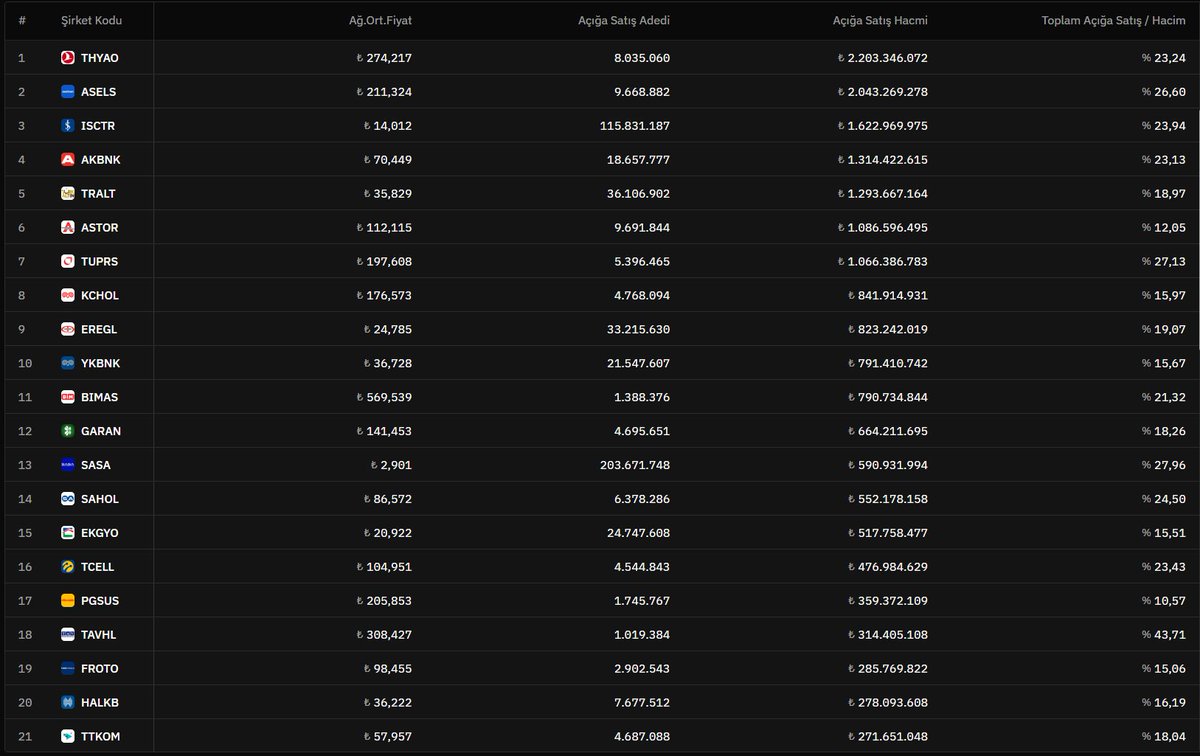Click the EKGYO company logo icon
Viewport: 1200px width, 756px height.
pyautogui.click(x=68, y=533)
